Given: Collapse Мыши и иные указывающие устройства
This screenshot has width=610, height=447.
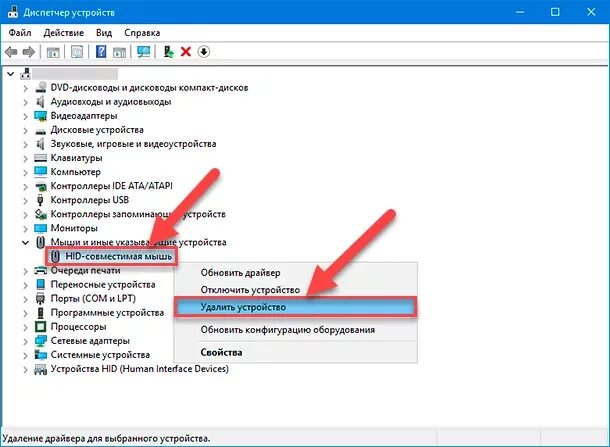Looking at the screenshot, I should pyautogui.click(x=25, y=242).
